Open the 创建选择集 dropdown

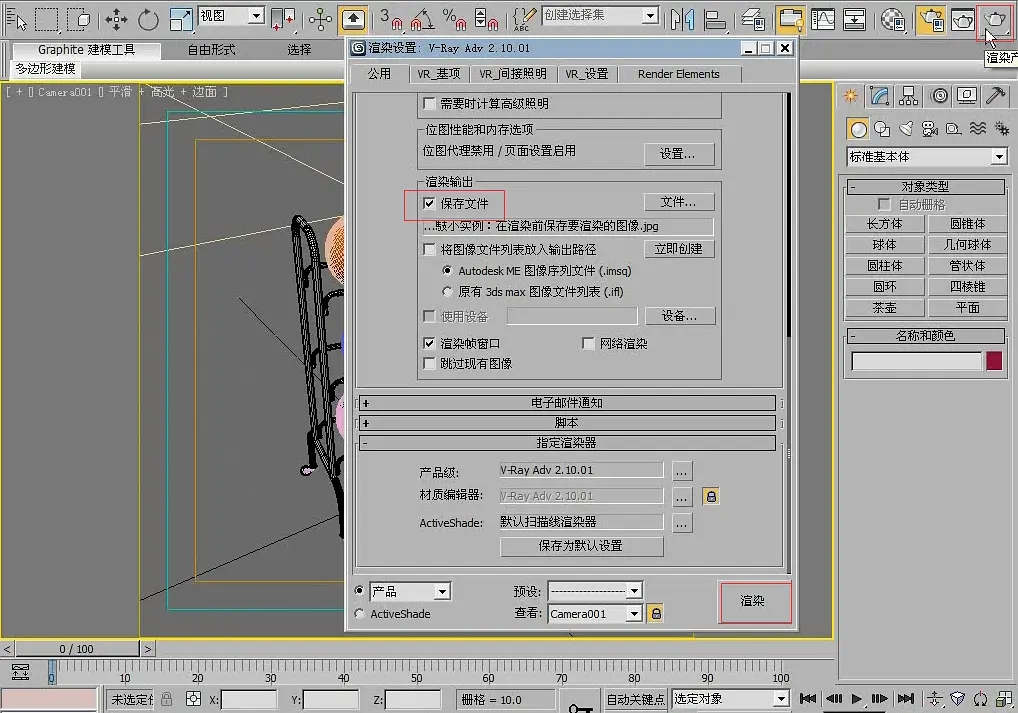point(650,16)
